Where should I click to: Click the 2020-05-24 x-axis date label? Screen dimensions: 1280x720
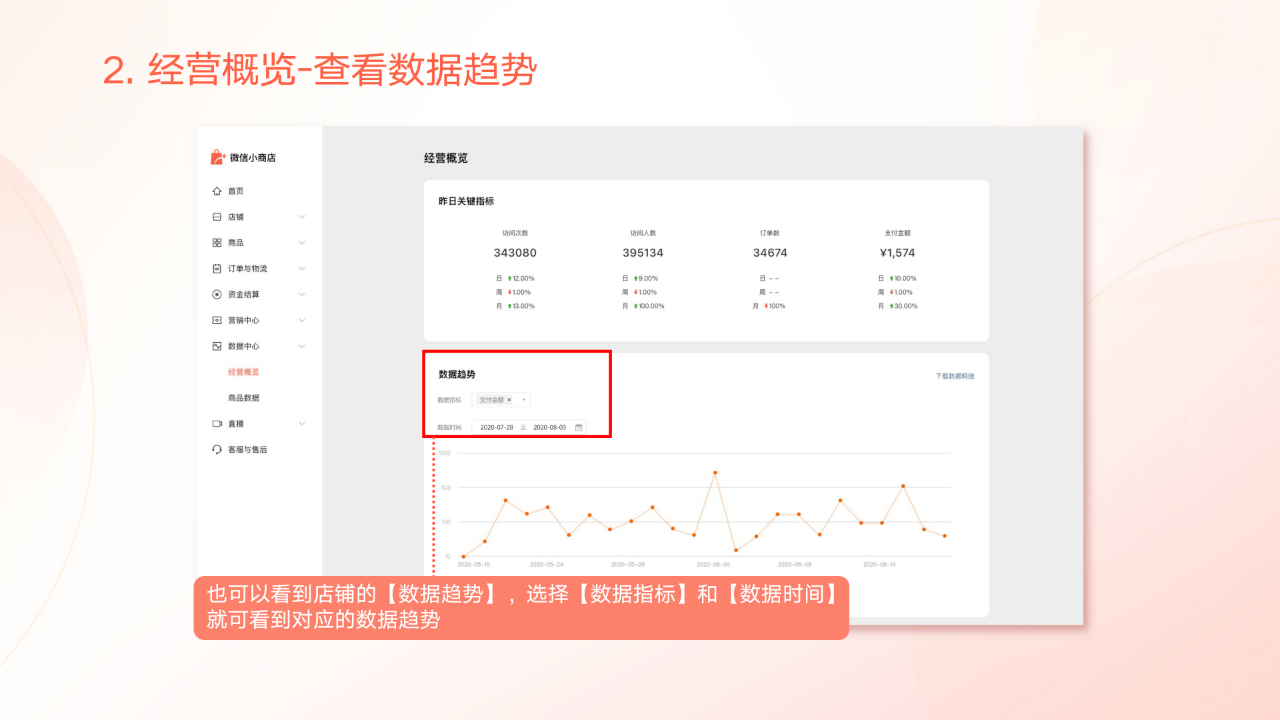click(547, 564)
